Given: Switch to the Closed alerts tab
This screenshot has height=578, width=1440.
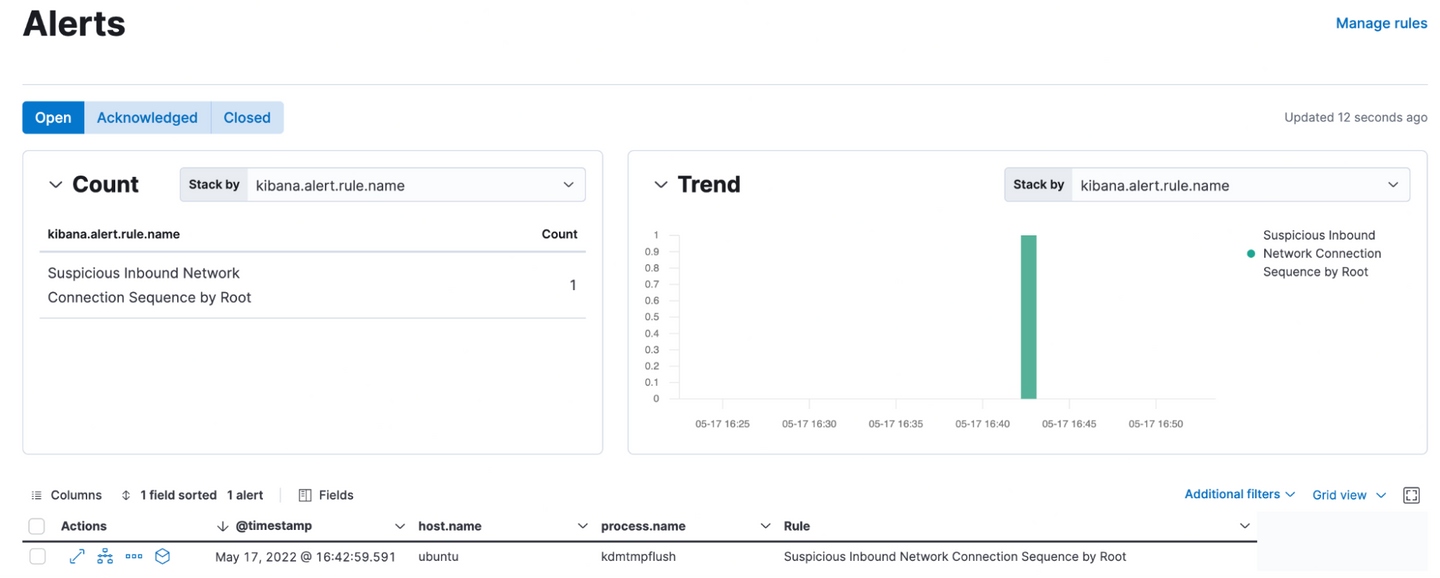Looking at the screenshot, I should coord(247,117).
